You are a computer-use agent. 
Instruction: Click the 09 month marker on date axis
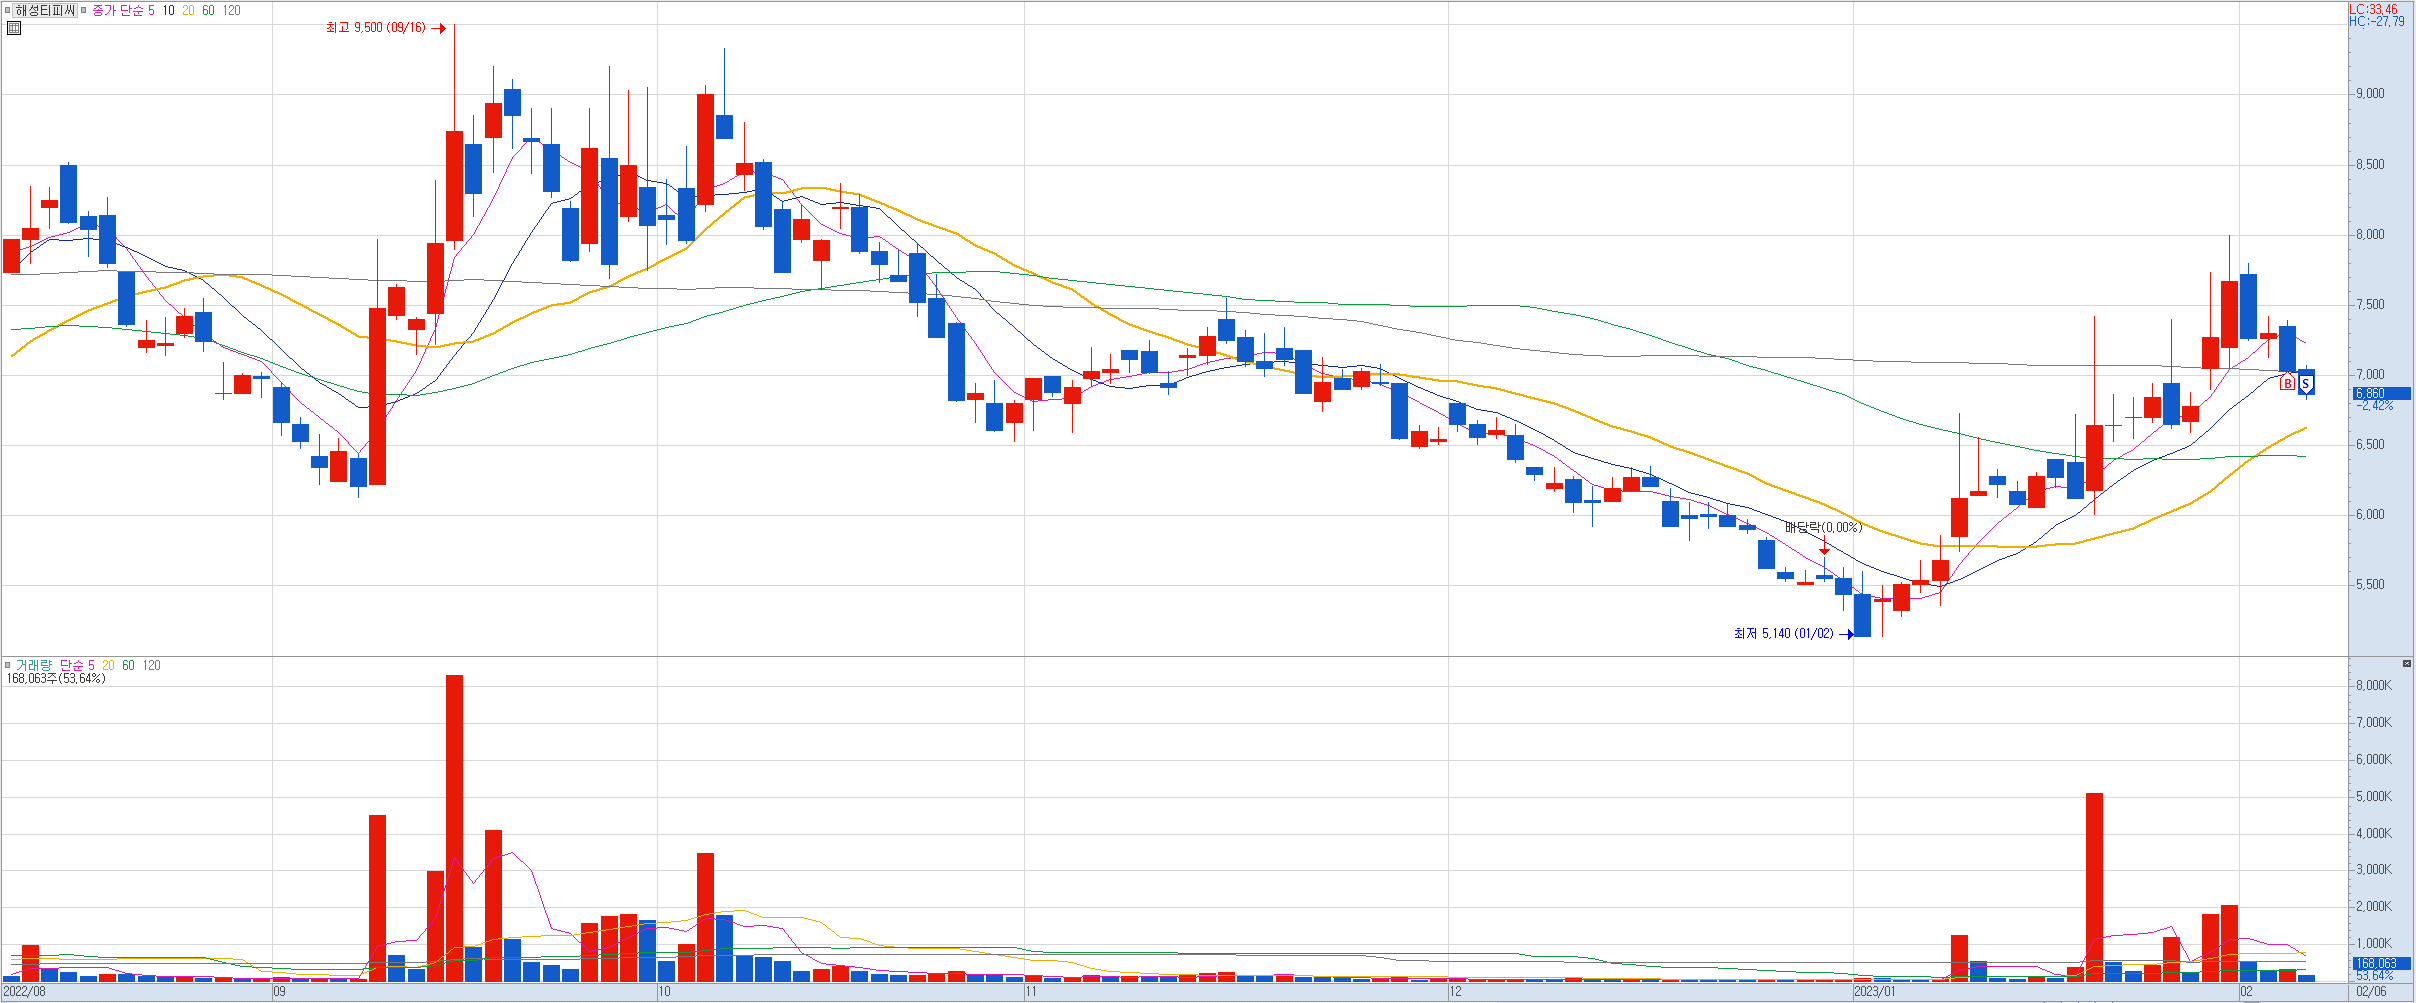[280, 992]
